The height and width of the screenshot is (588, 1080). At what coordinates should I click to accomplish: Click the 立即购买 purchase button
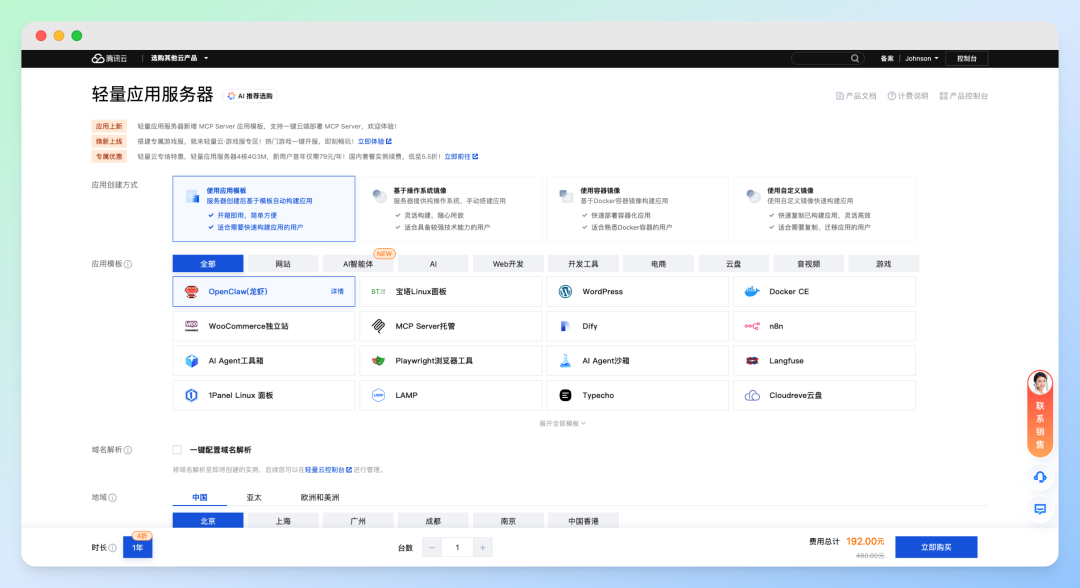pos(935,547)
